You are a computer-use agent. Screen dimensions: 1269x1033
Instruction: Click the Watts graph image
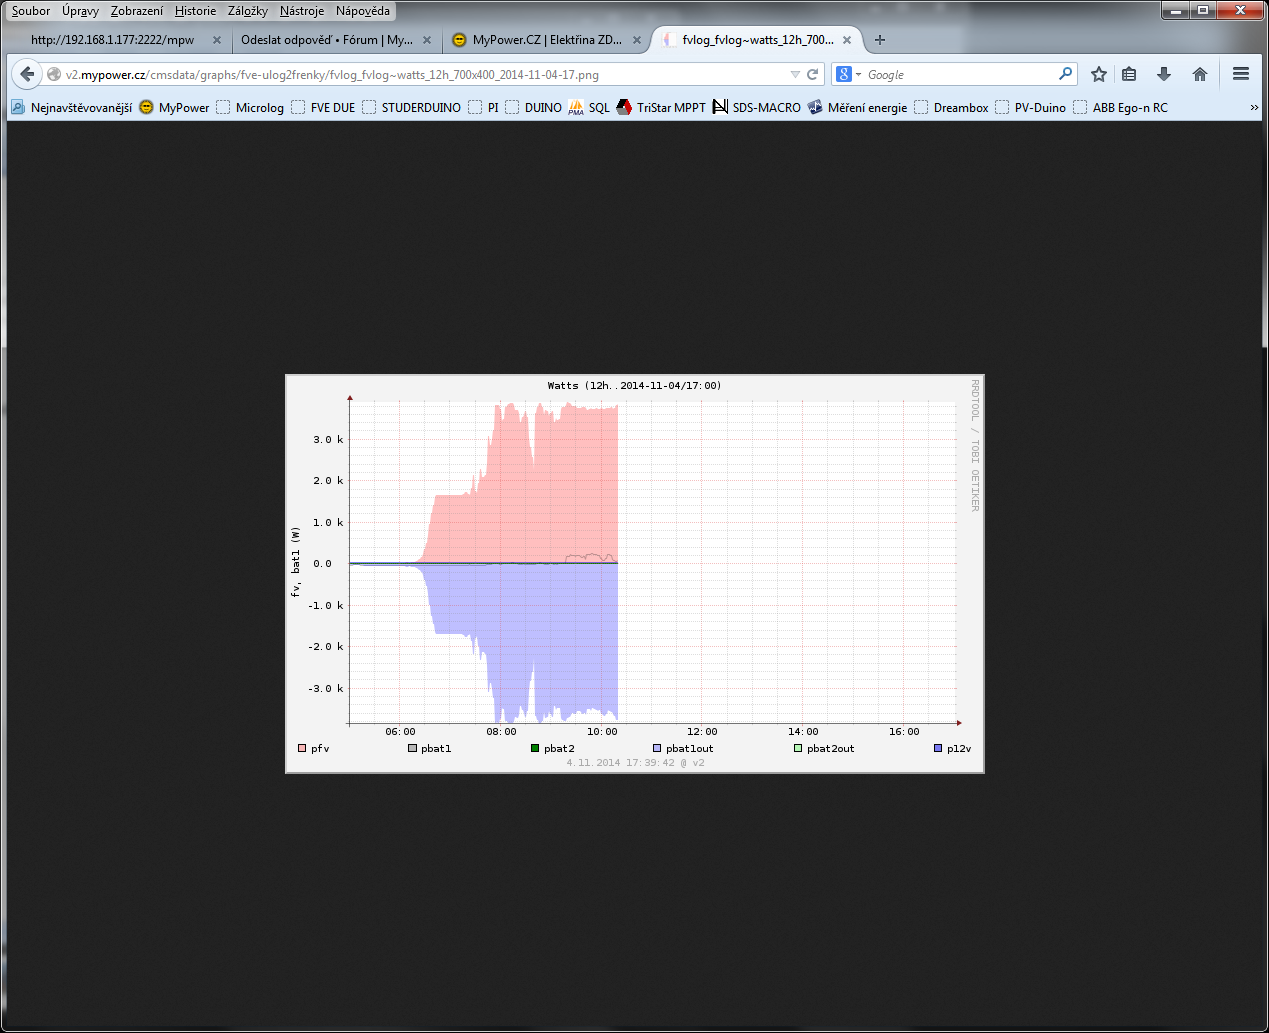(x=635, y=574)
